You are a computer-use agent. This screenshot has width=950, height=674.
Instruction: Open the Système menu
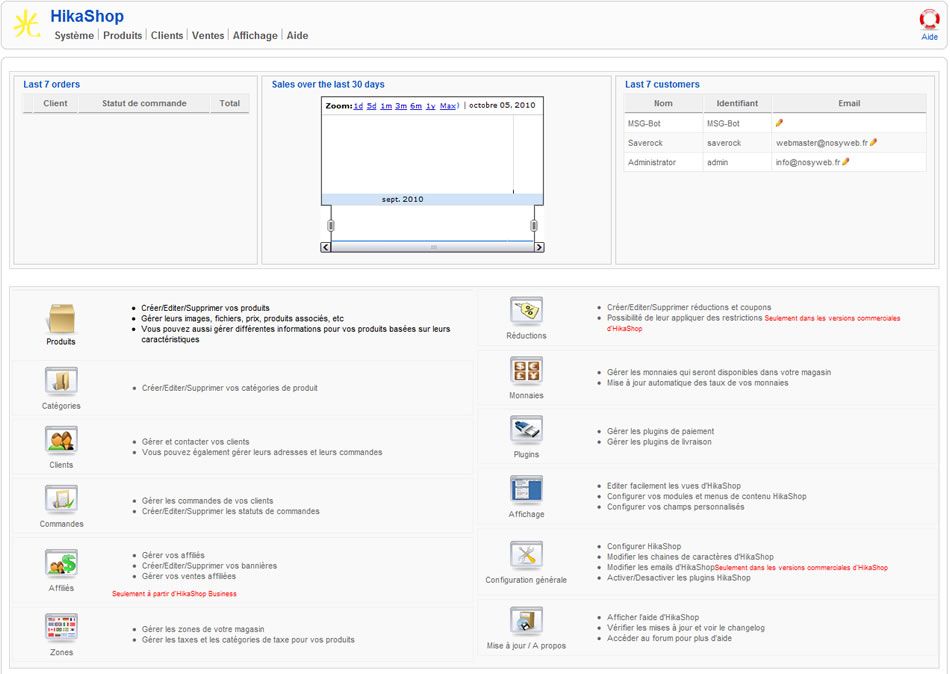point(74,35)
